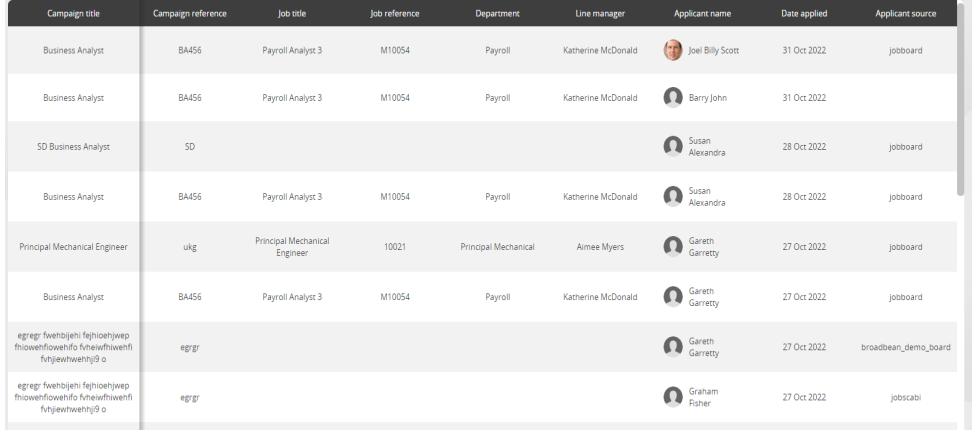Click applicant source jobscabi

tap(906, 397)
